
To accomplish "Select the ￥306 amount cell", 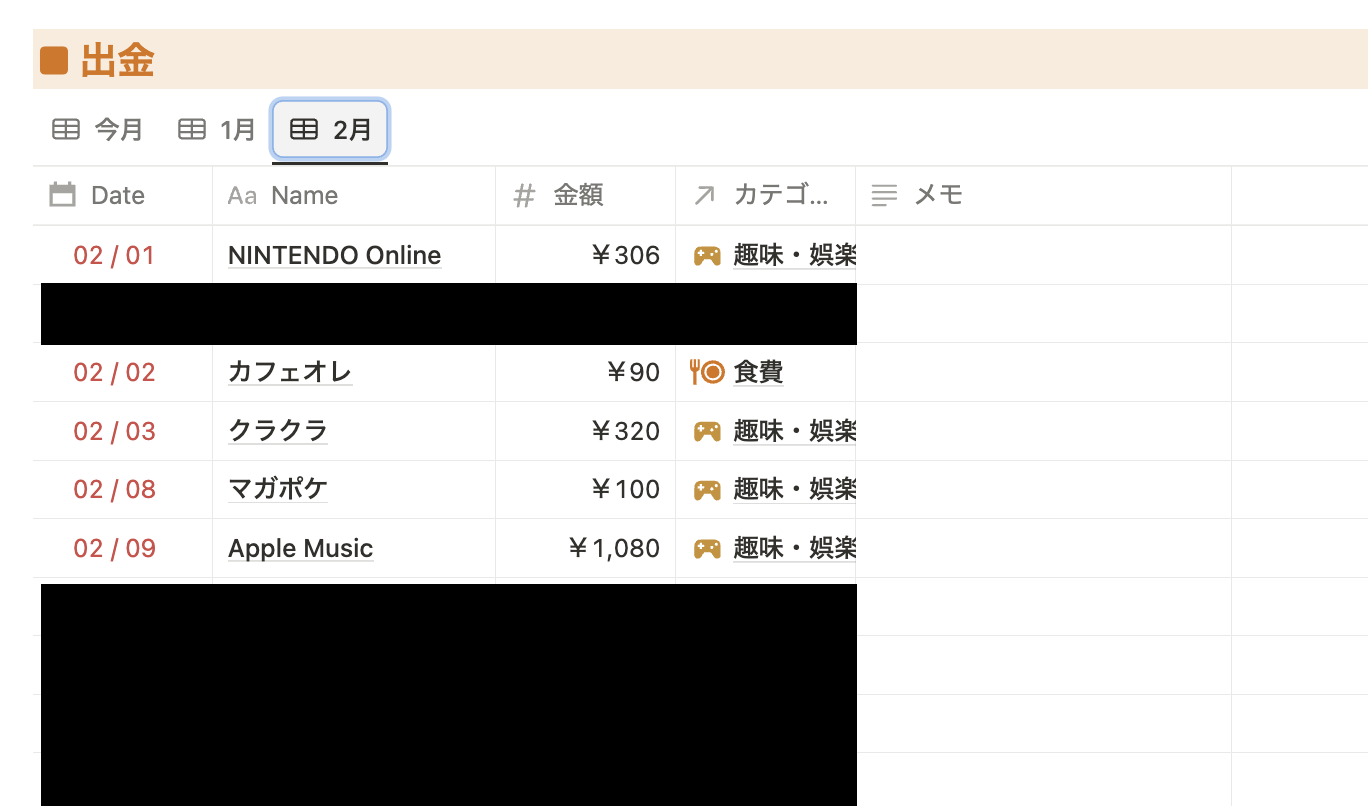I will click(x=585, y=255).
